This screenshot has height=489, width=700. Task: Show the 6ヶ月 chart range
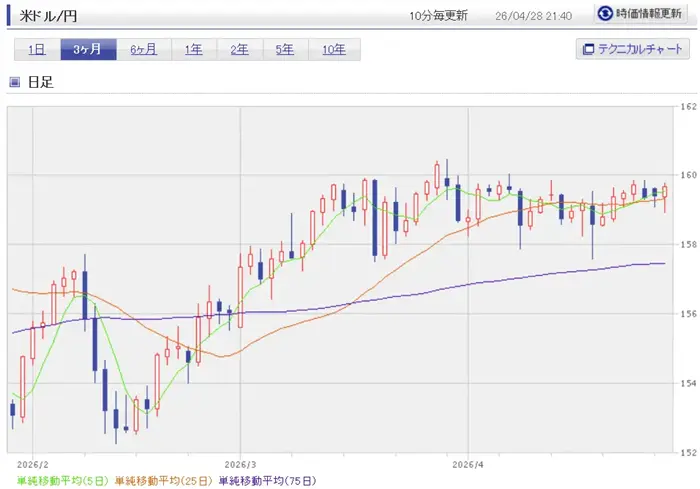(143, 50)
